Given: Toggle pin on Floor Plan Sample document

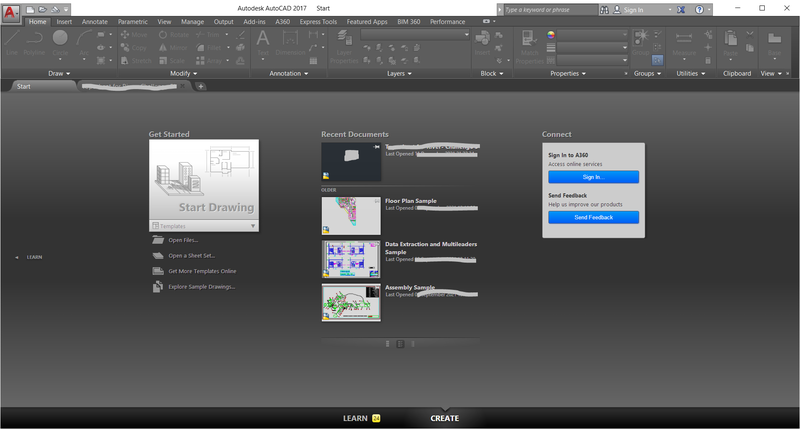Looking at the screenshot, I should pyautogui.click(x=377, y=201).
